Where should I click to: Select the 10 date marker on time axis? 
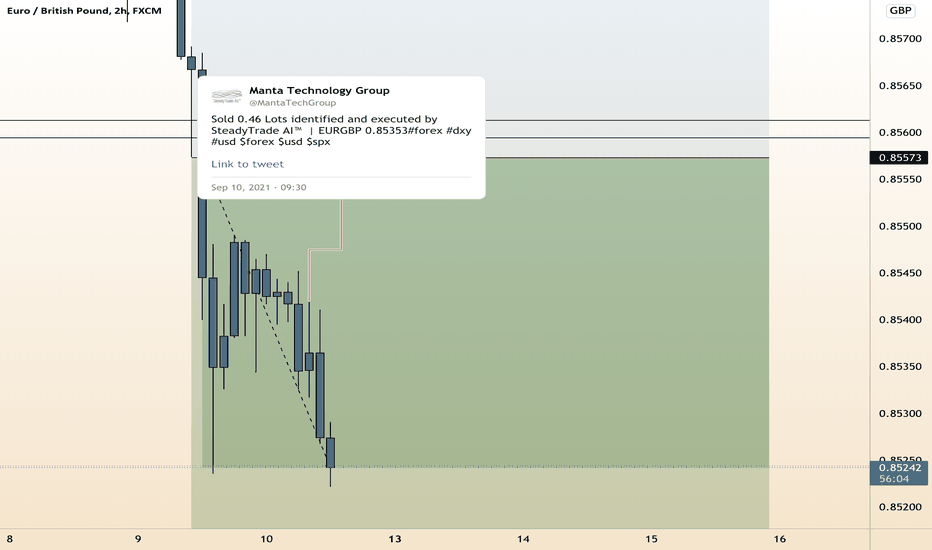coord(266,539)
